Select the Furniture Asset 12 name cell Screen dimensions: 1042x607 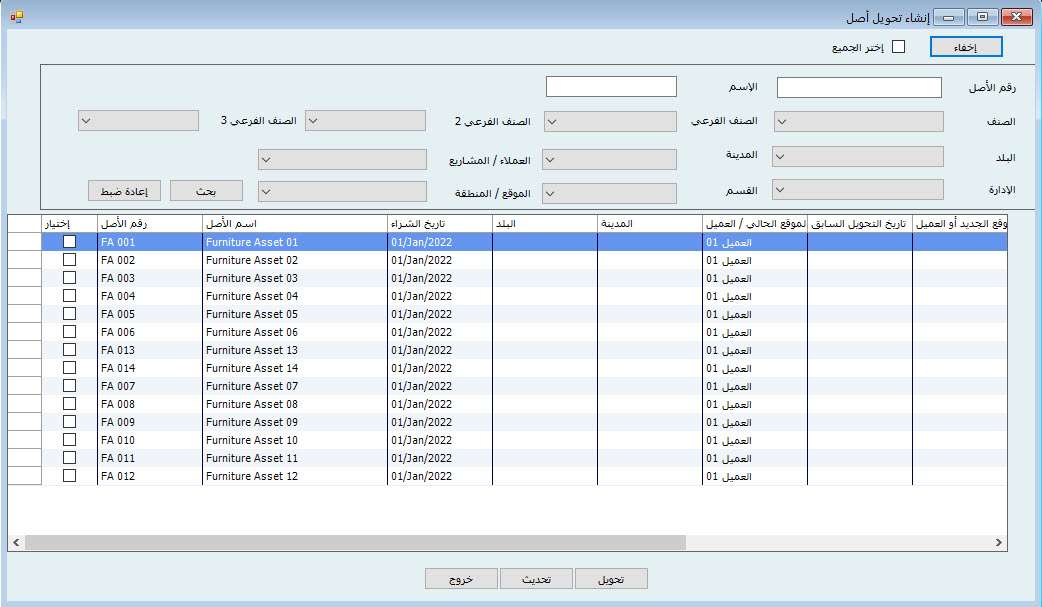[294, 475]
